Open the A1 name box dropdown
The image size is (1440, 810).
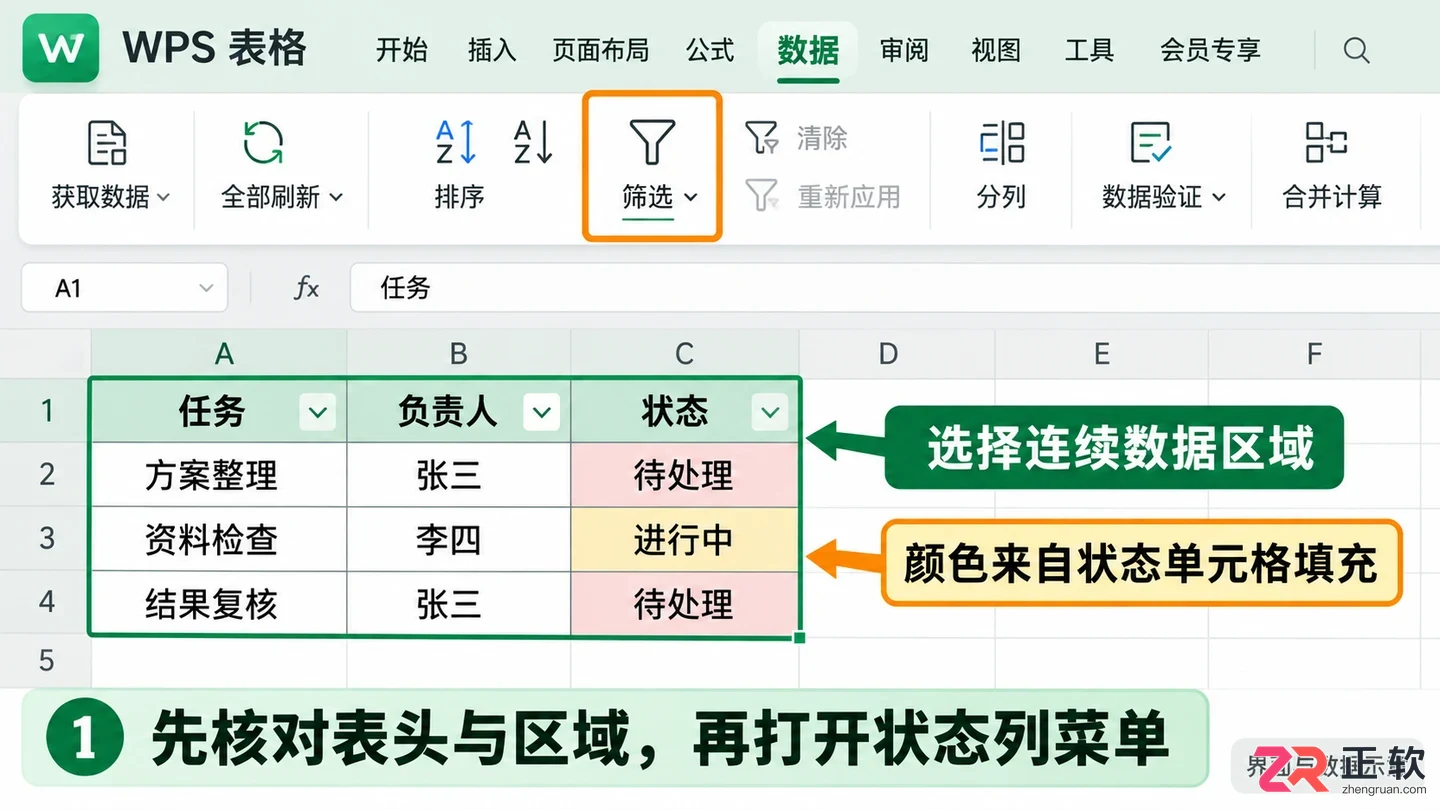point(206,289)
